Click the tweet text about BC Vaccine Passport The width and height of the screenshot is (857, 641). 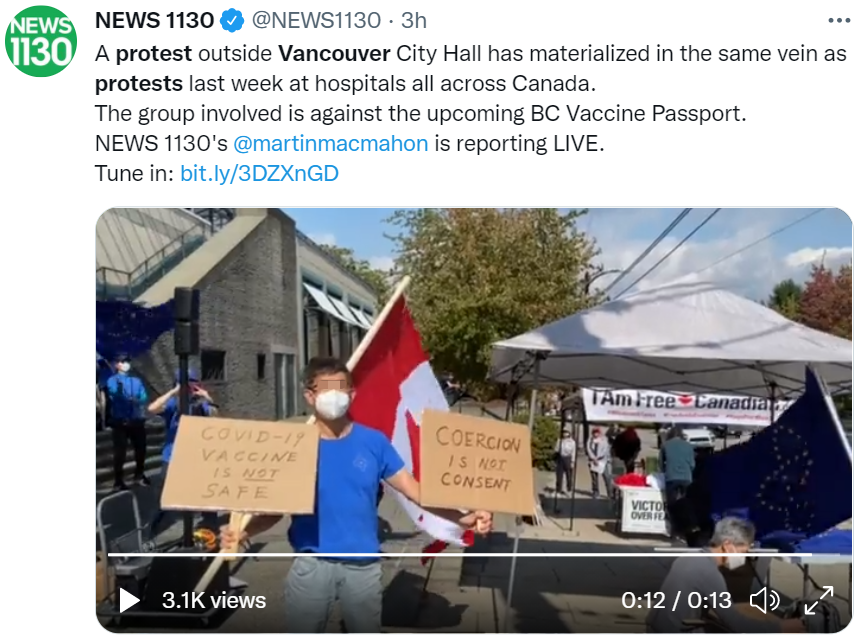(420, 114)
